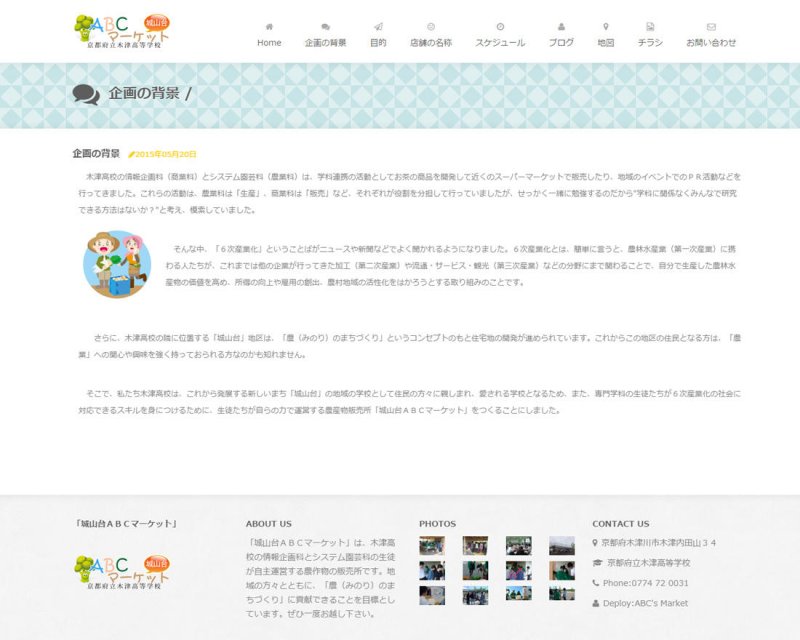Click the Home house icon in navigation
800x640 pixels.
pyautogui.click(x=269, y=27)
